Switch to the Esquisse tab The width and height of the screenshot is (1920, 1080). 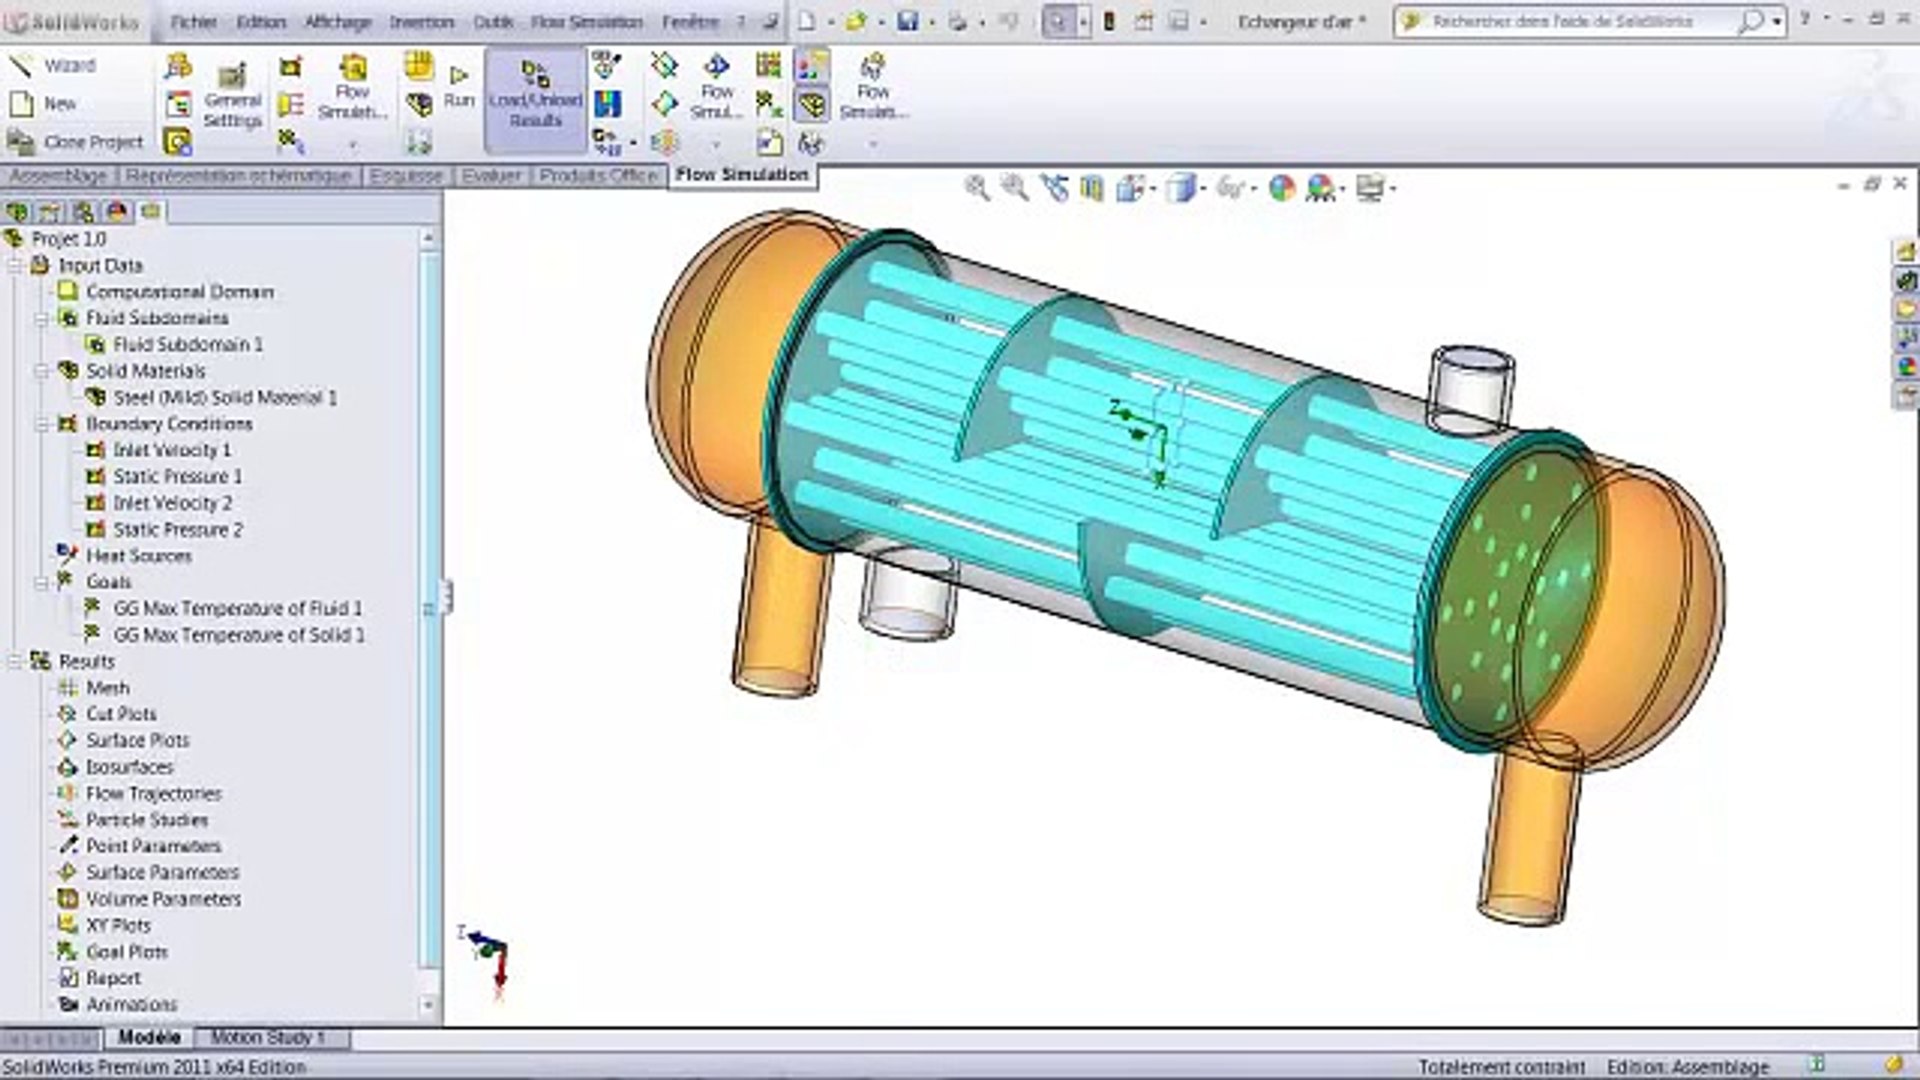coord(405,175)
